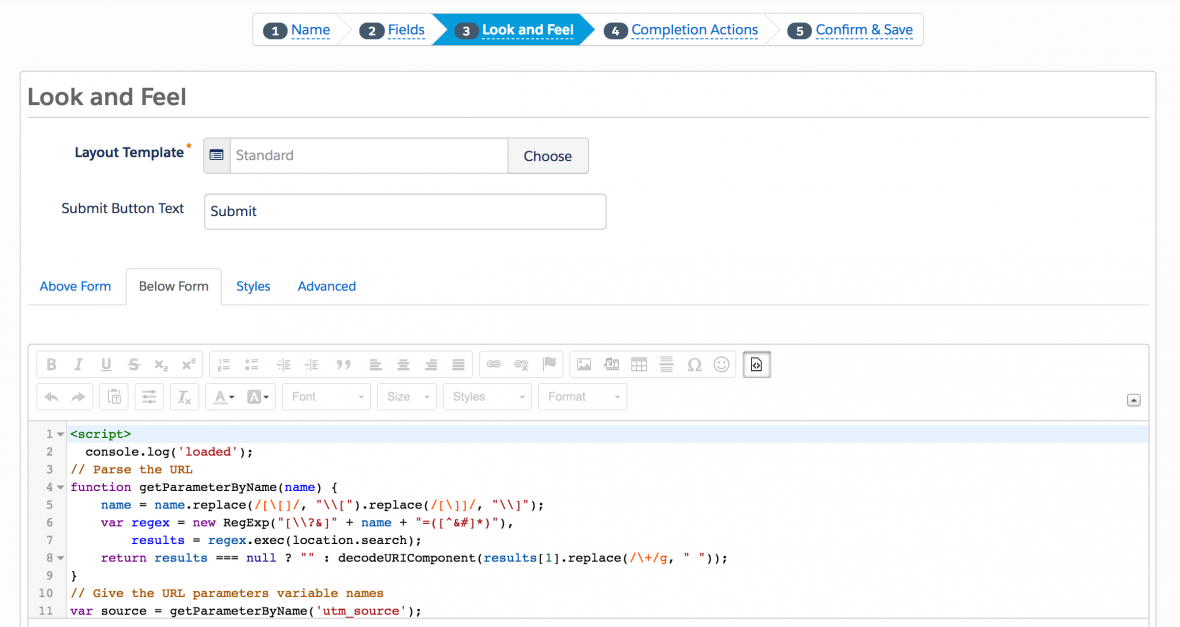Open the Format dropdown
This screenshot has height=627, width=1180.
pyautogui.click(x=580, y=396)
